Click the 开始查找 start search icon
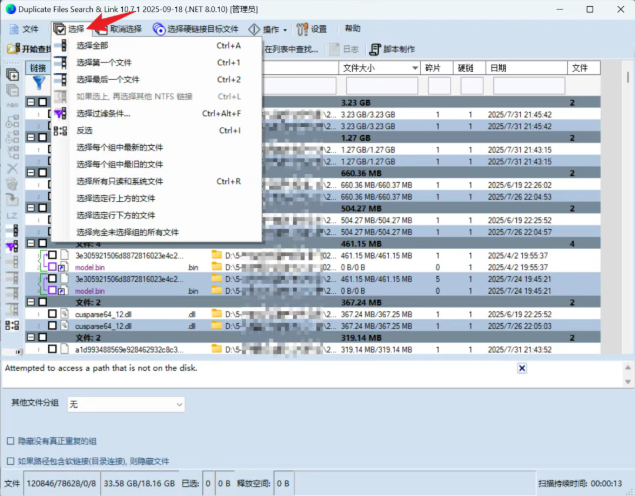The height and width of the screenshot is (496, 635). (x=12, y=49)
